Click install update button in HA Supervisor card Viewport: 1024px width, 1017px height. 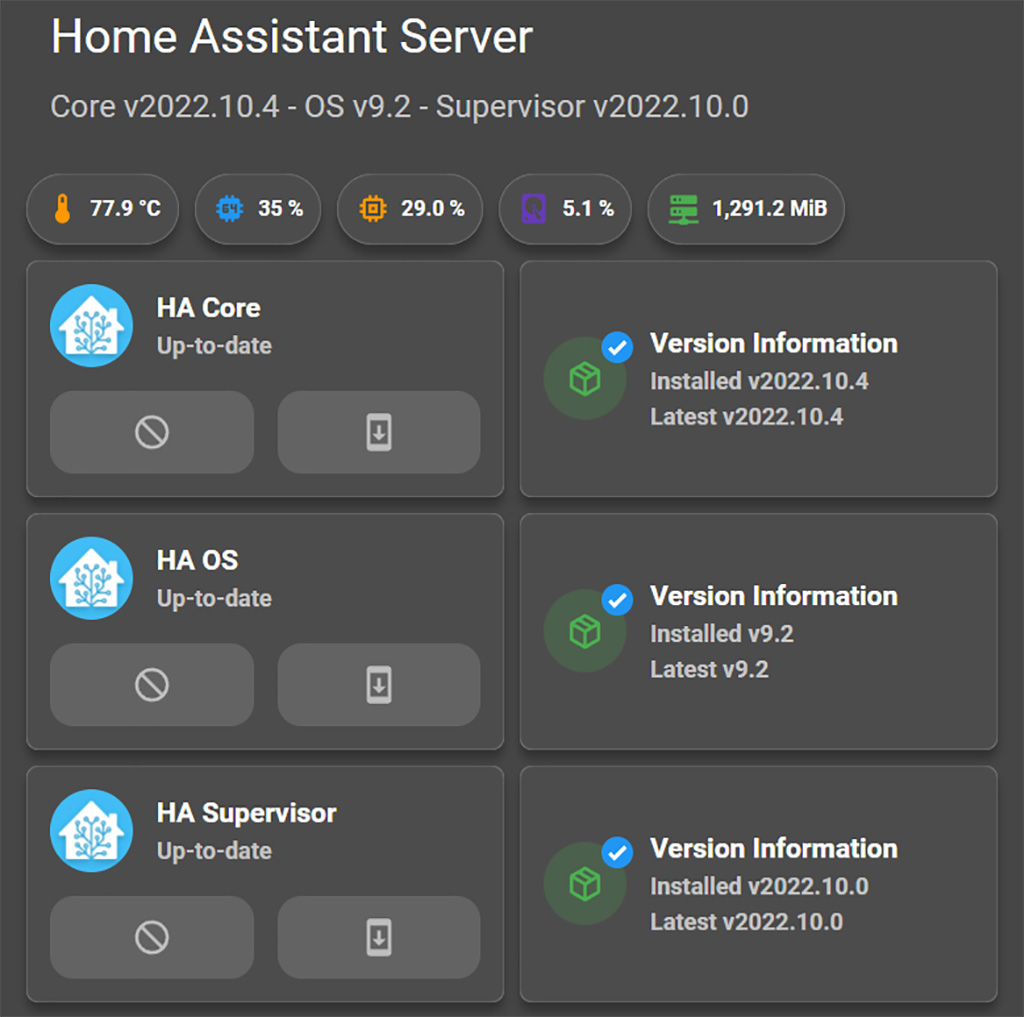[379, 937]
